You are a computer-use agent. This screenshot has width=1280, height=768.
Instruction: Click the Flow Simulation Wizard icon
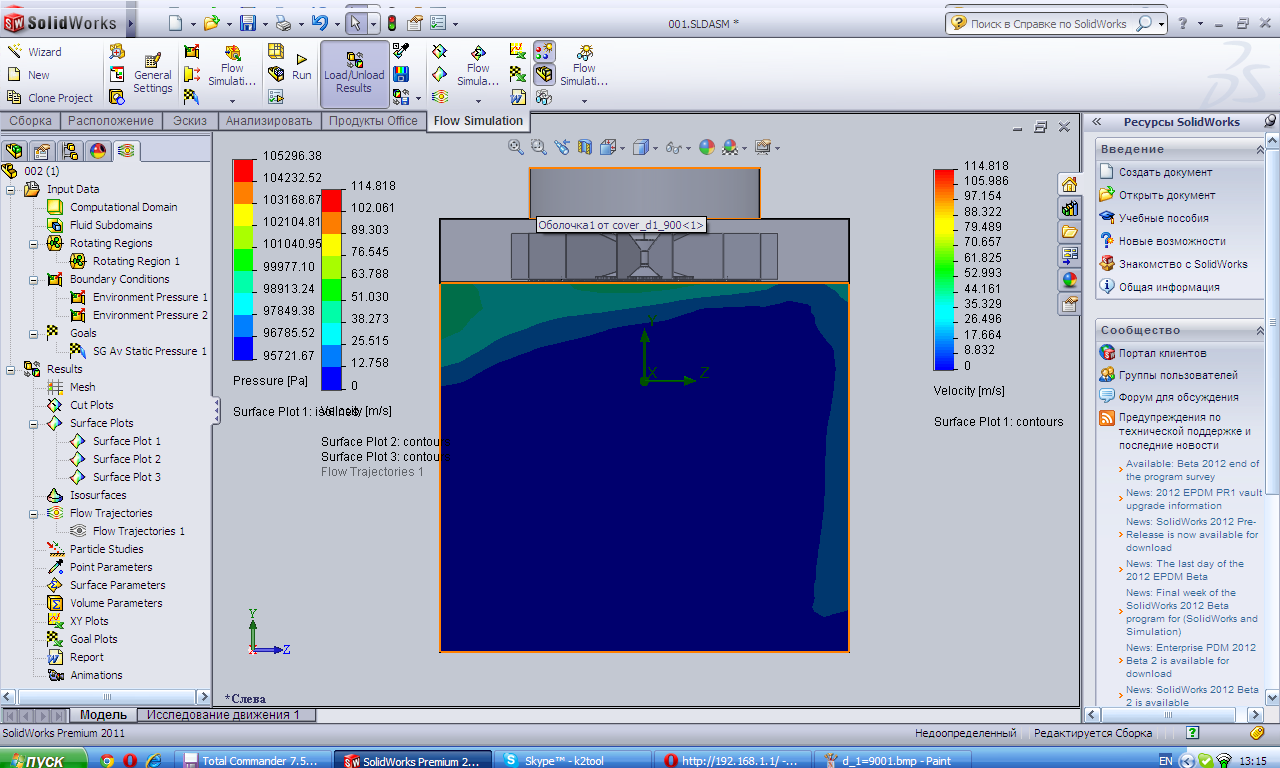[15, 52]
